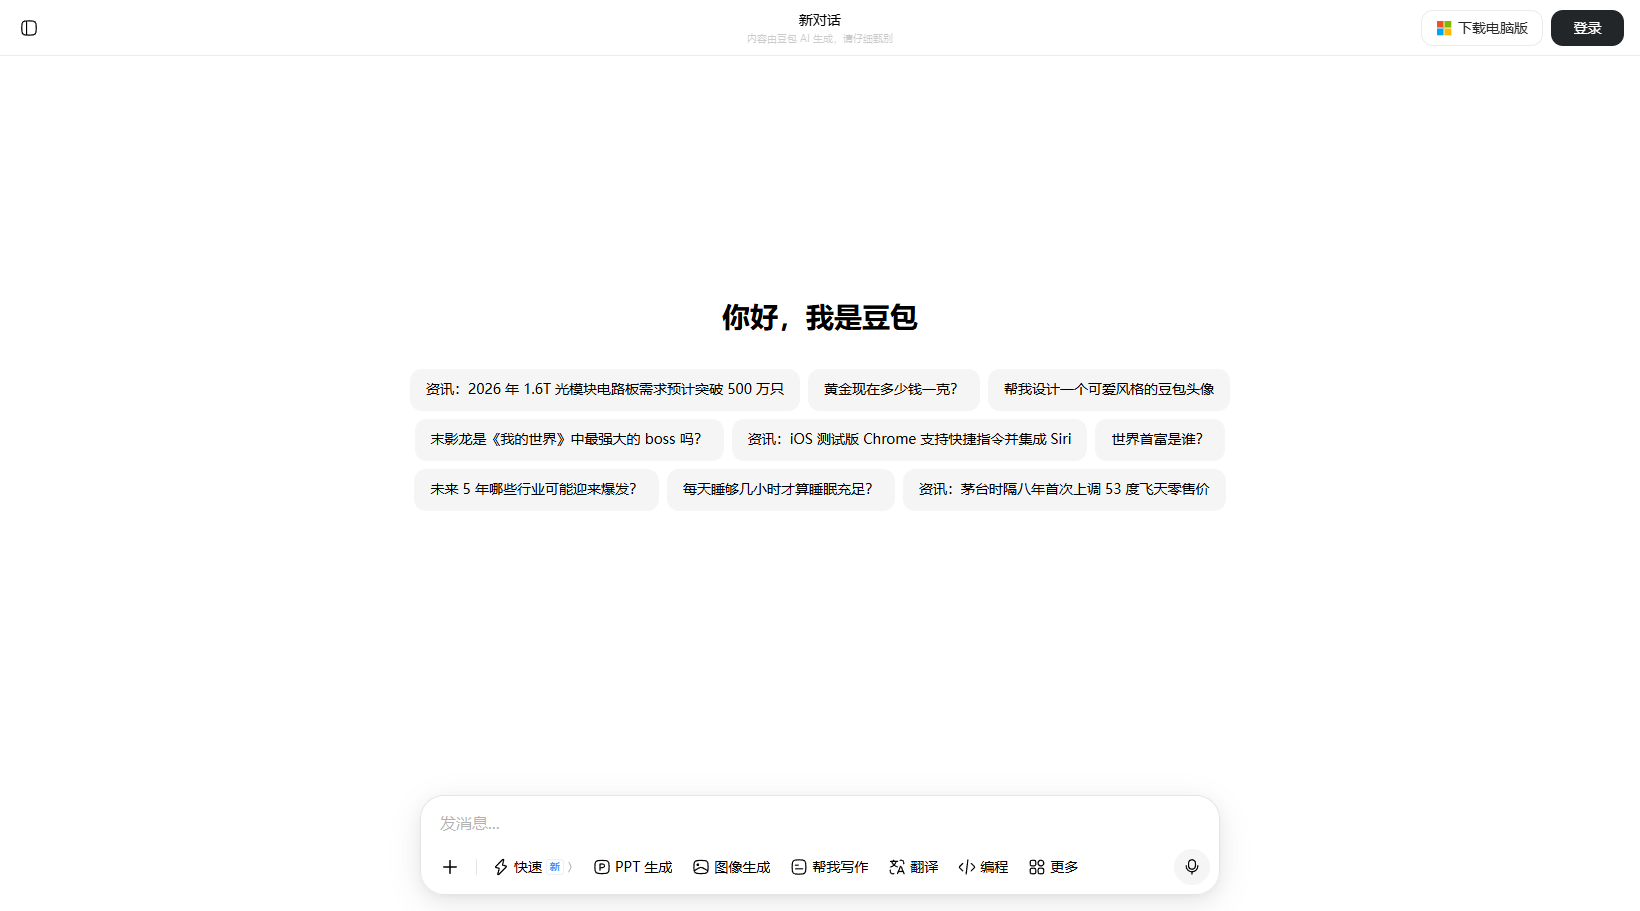The image size is (1640, 911).
Task: Click suggestion 末影龙是《我的世界》中最强大的 boss 吗?
Action: point(569,440)
